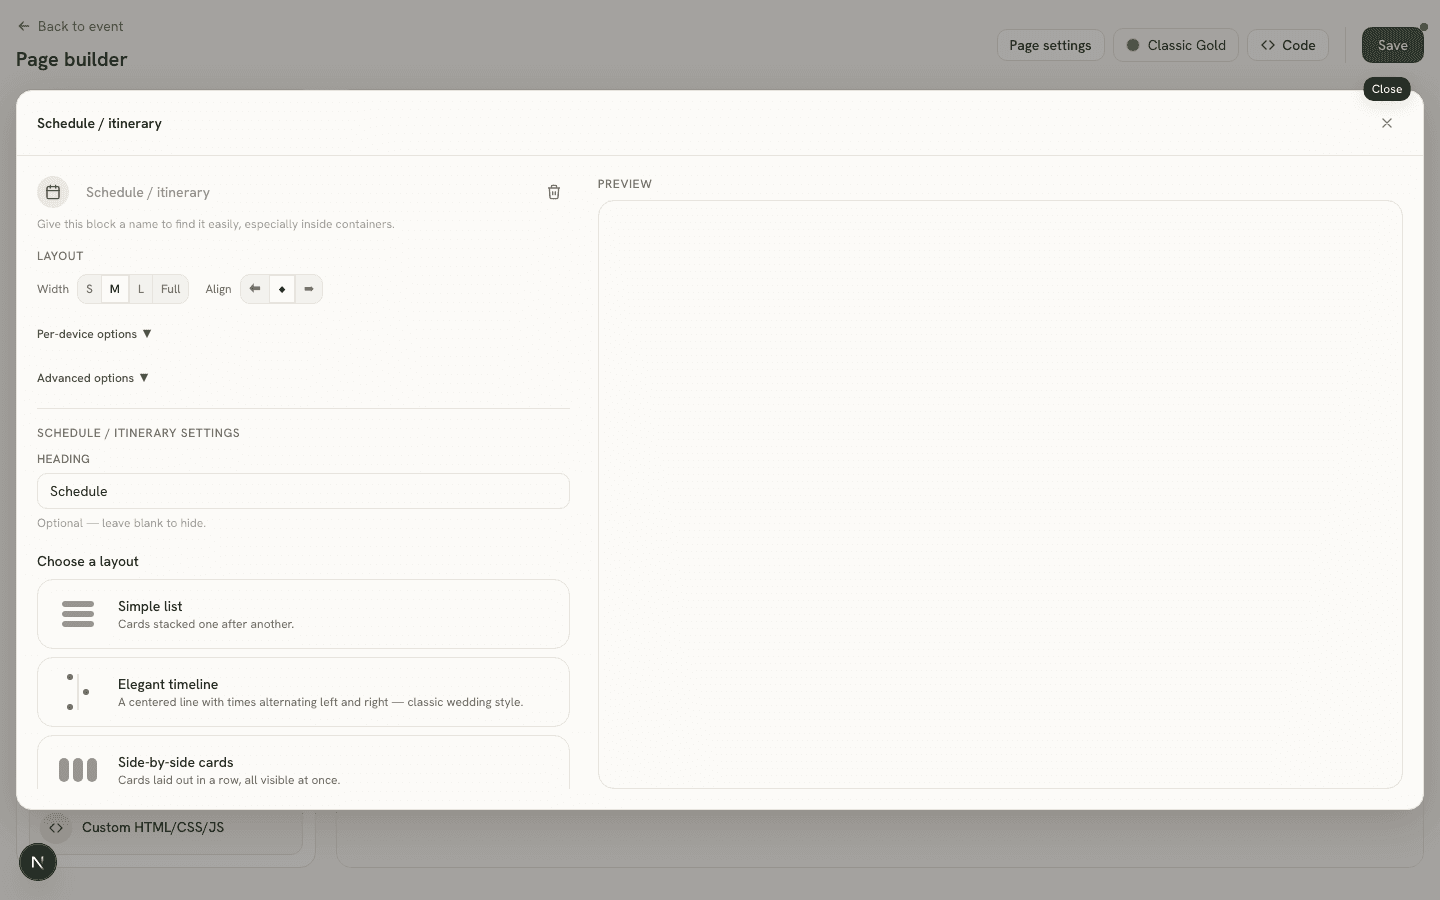The height and width of the screenshot is (900, 1440).
Task: Go Back to event
Action: coord(70,26)
